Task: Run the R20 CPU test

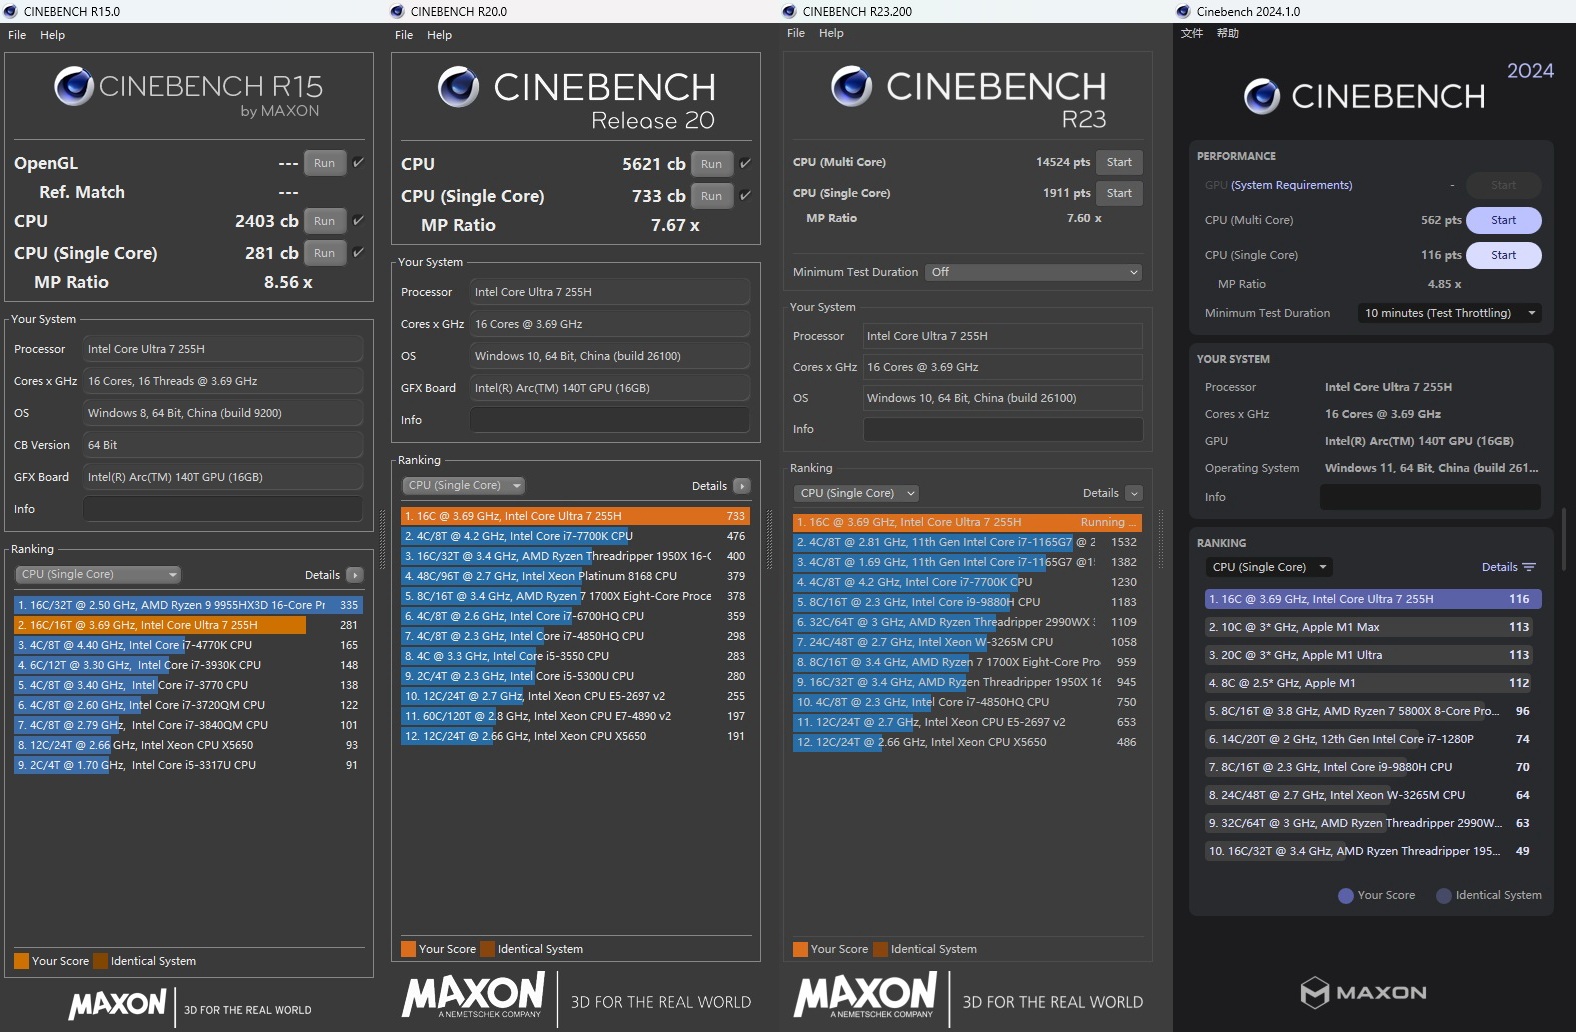Action: pos(712,164)
